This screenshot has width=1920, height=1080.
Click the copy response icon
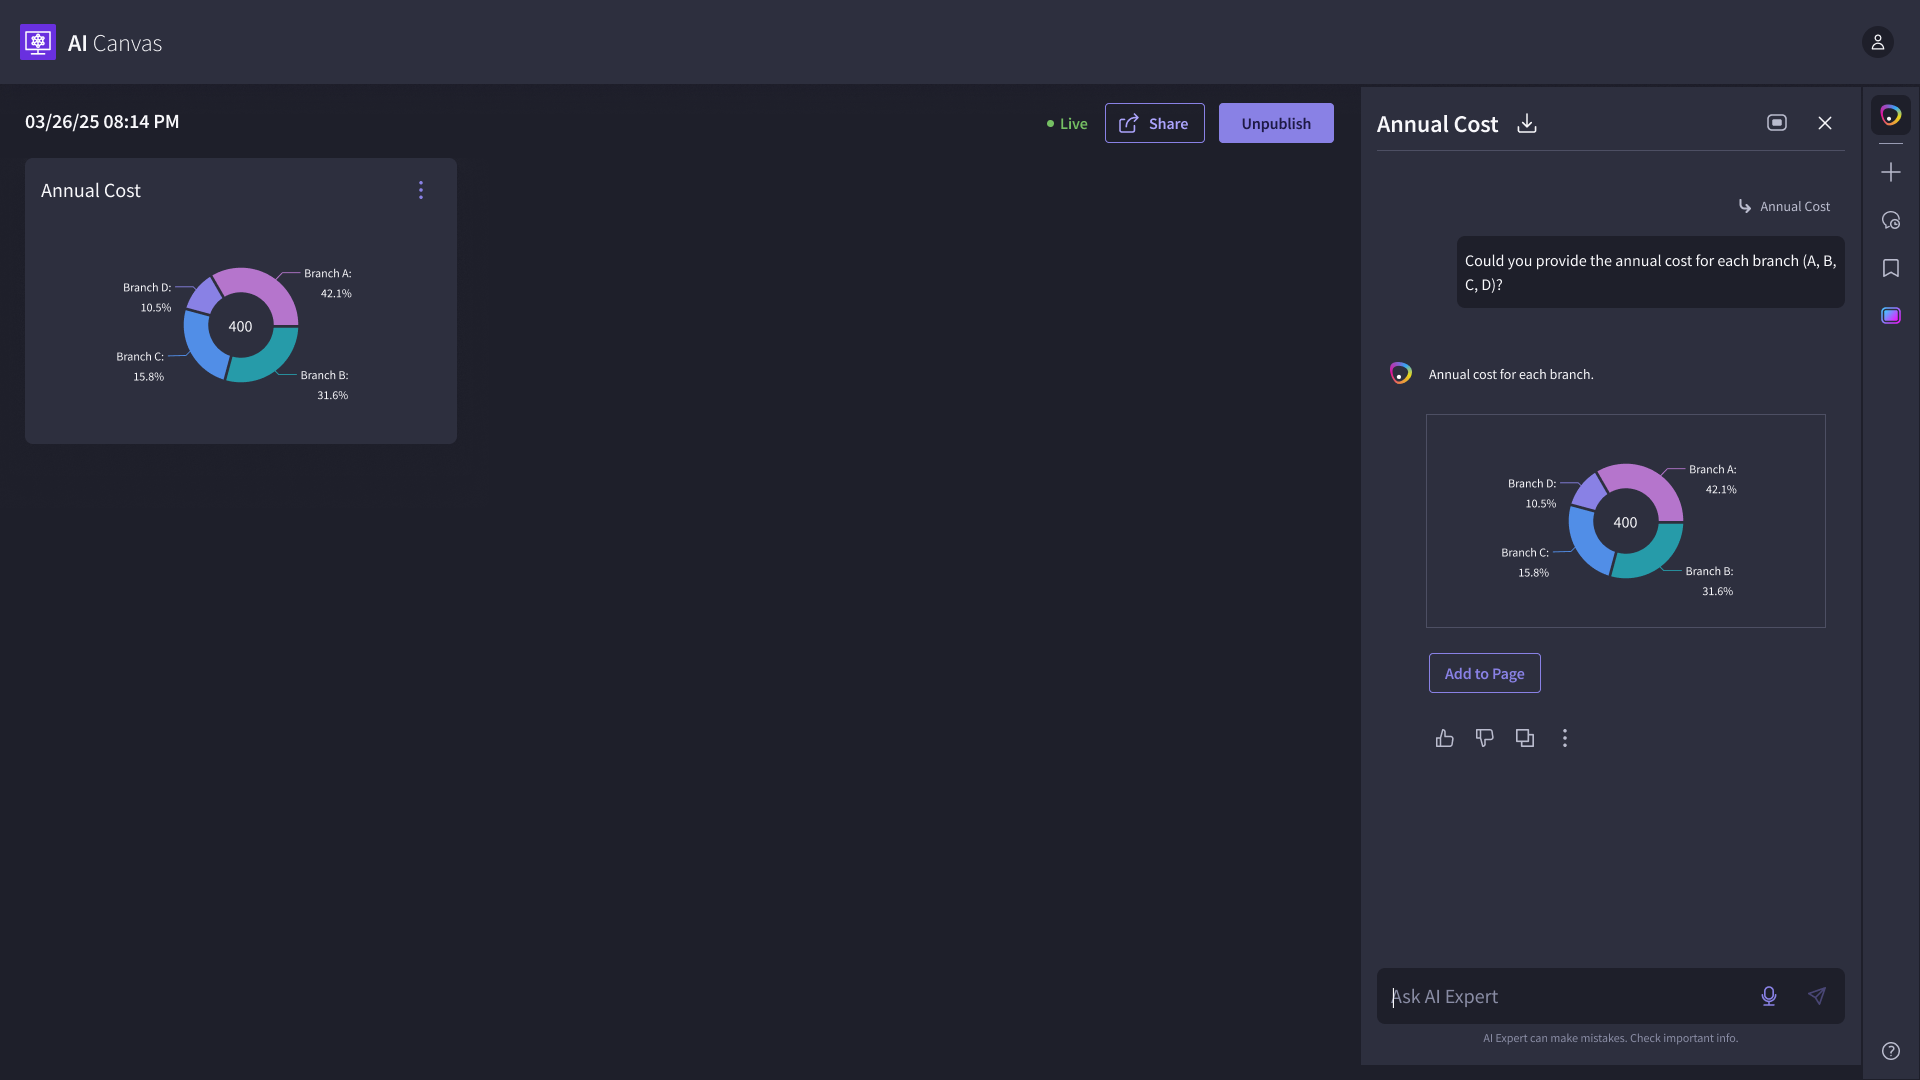coord(1524,738)
